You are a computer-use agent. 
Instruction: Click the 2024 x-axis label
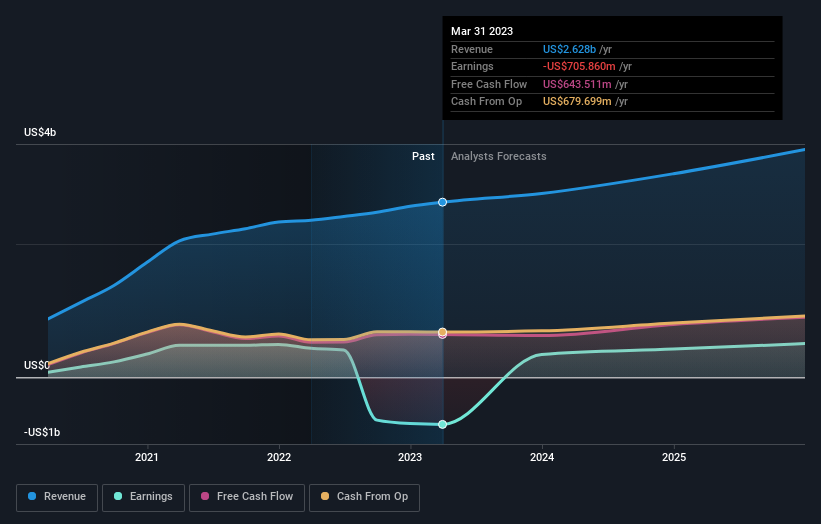click(542, 457)
